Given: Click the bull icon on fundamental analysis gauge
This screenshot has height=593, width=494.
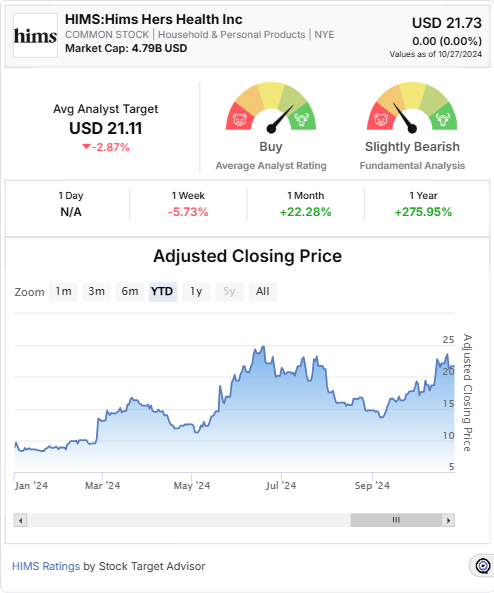Looking at the screenshot, I should click(443, 120).
